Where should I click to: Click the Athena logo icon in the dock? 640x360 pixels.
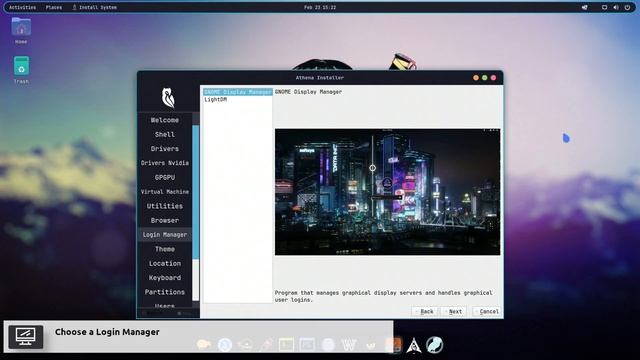coord(413,345)
